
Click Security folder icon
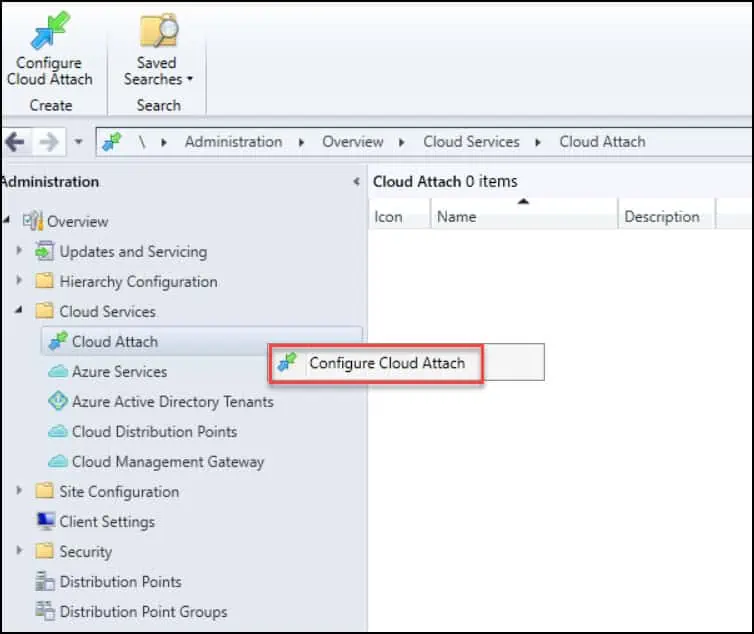click(x=45, y=551)
